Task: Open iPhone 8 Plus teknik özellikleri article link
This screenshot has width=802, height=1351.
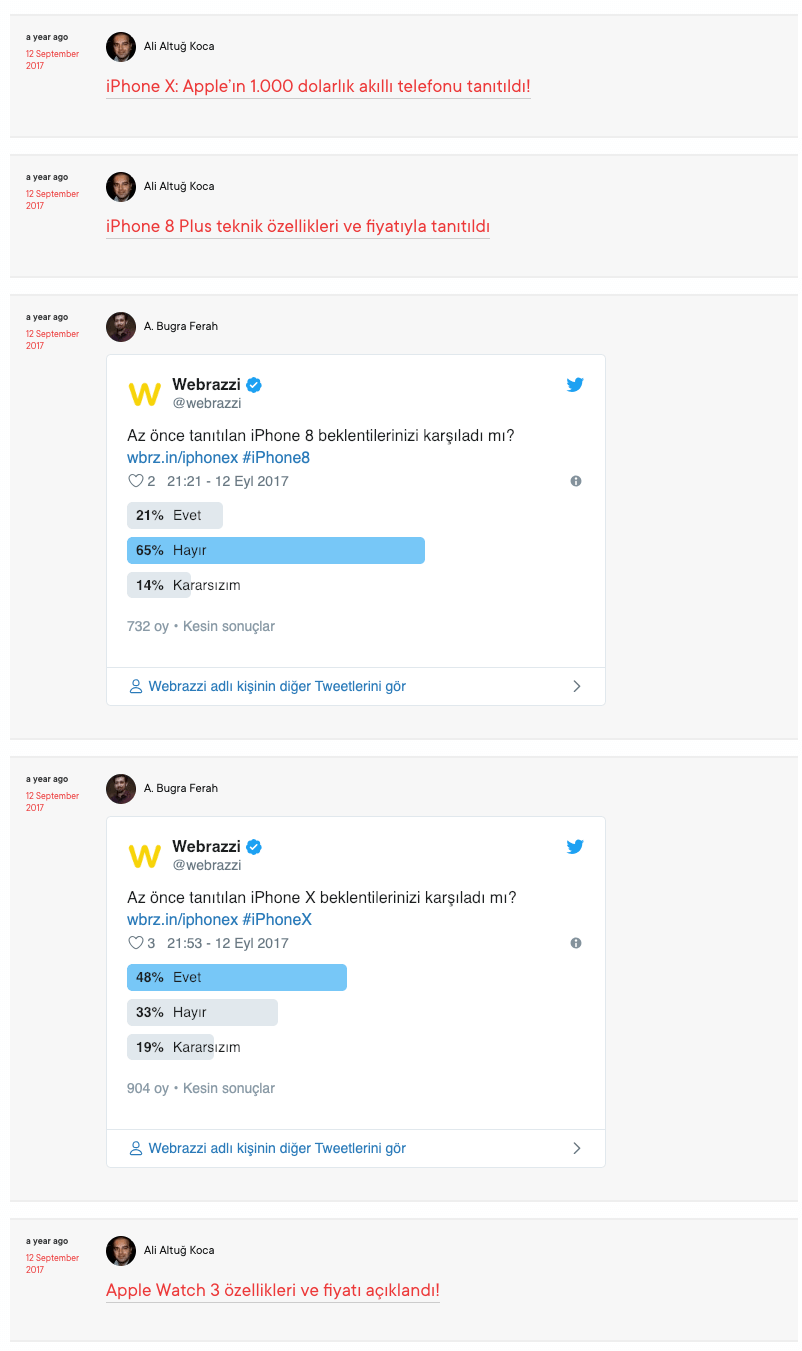Action: click(298, 226)
